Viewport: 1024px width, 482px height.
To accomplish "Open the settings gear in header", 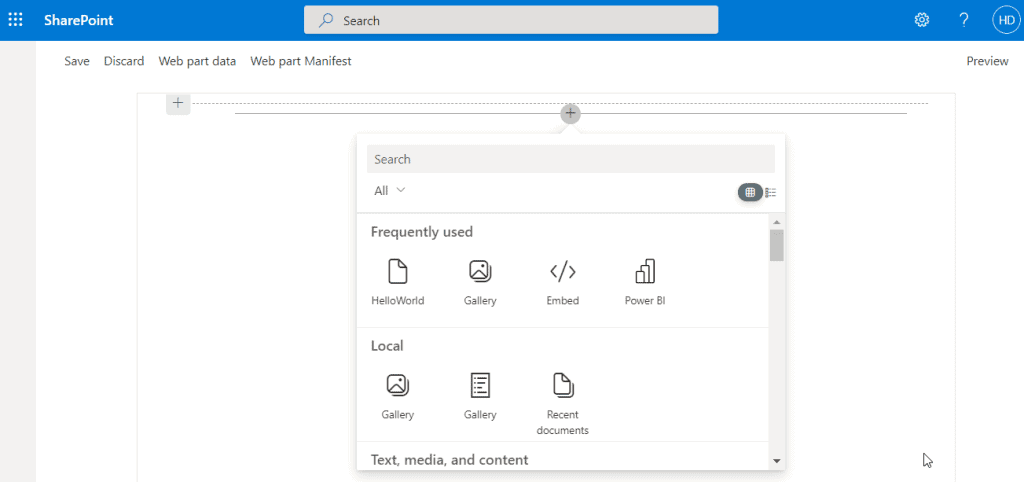I will [x=921, y=20].
